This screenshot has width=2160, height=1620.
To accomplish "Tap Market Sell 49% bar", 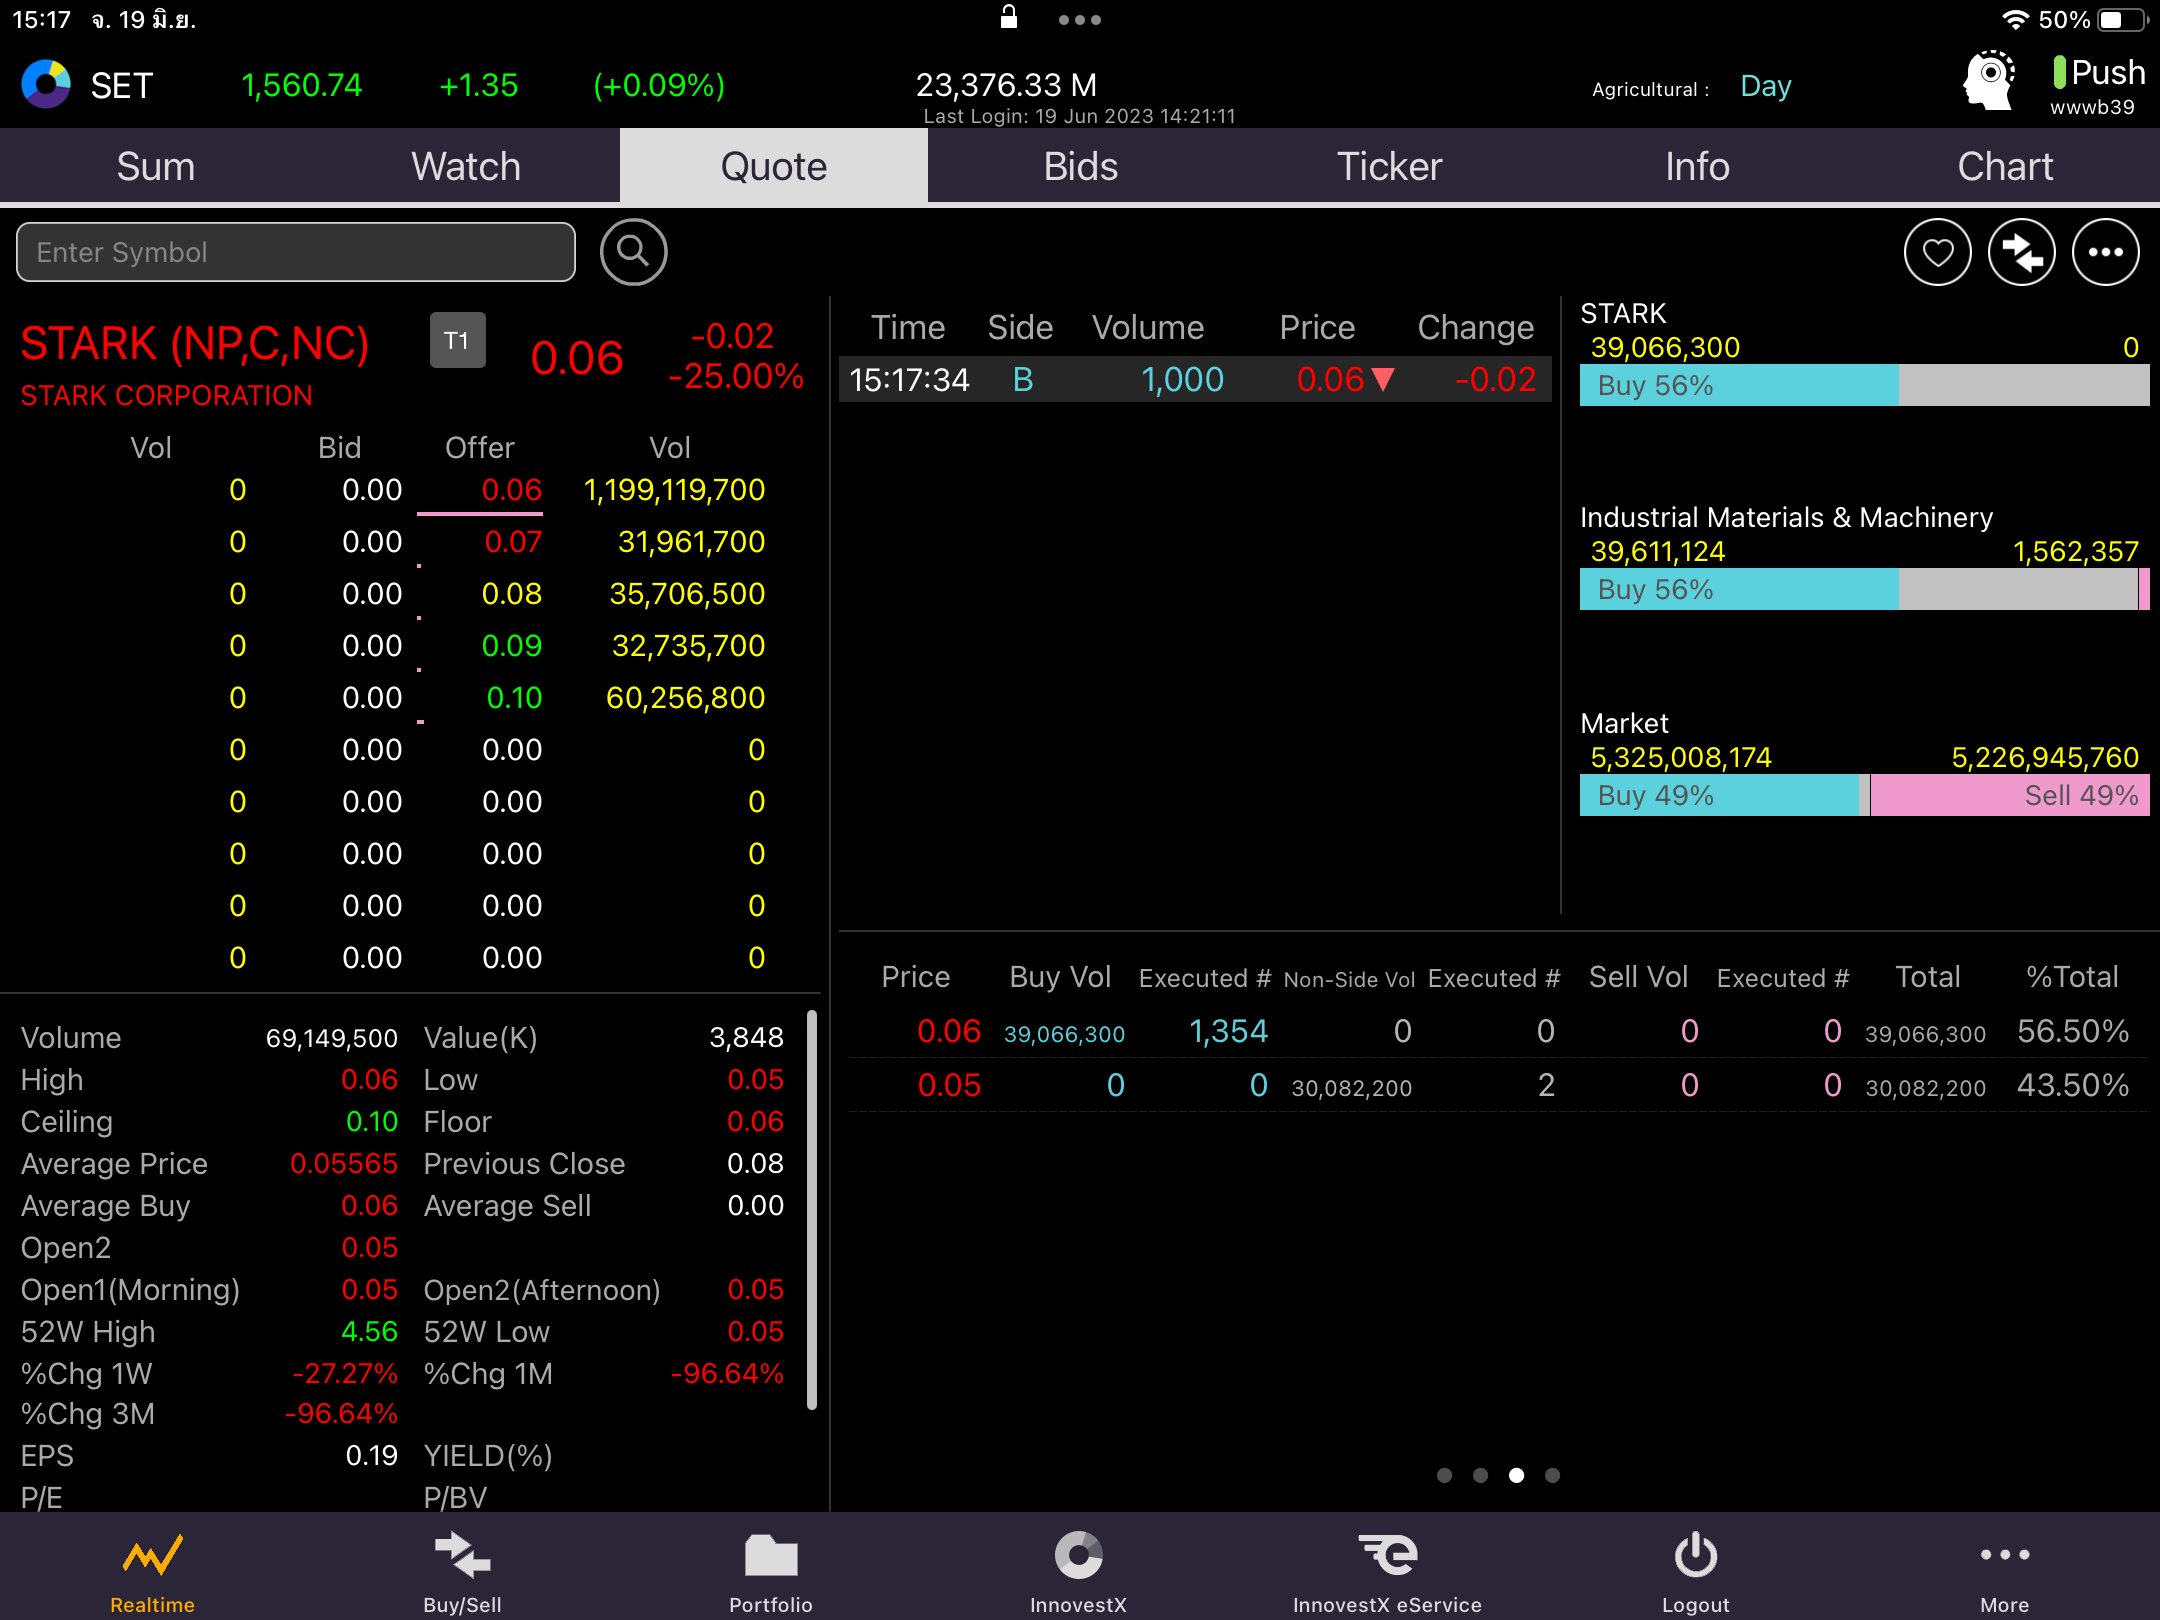I will tap(2010, 796).
